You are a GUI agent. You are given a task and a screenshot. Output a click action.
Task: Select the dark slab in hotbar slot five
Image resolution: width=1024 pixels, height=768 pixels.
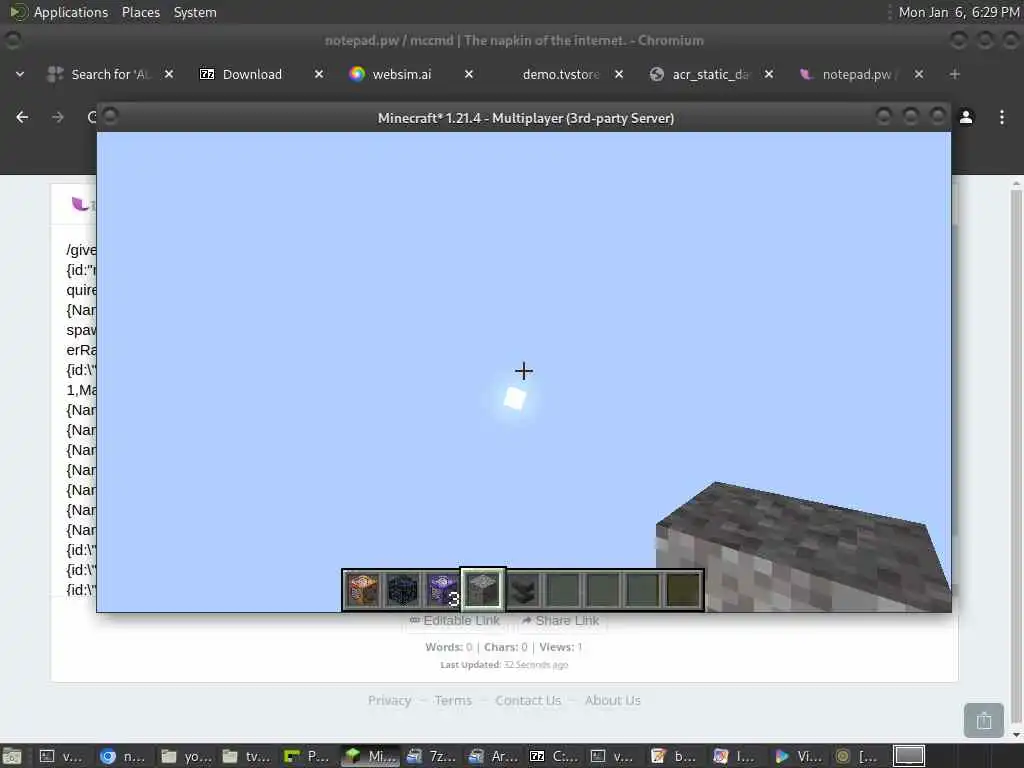(x=523, y=590)
